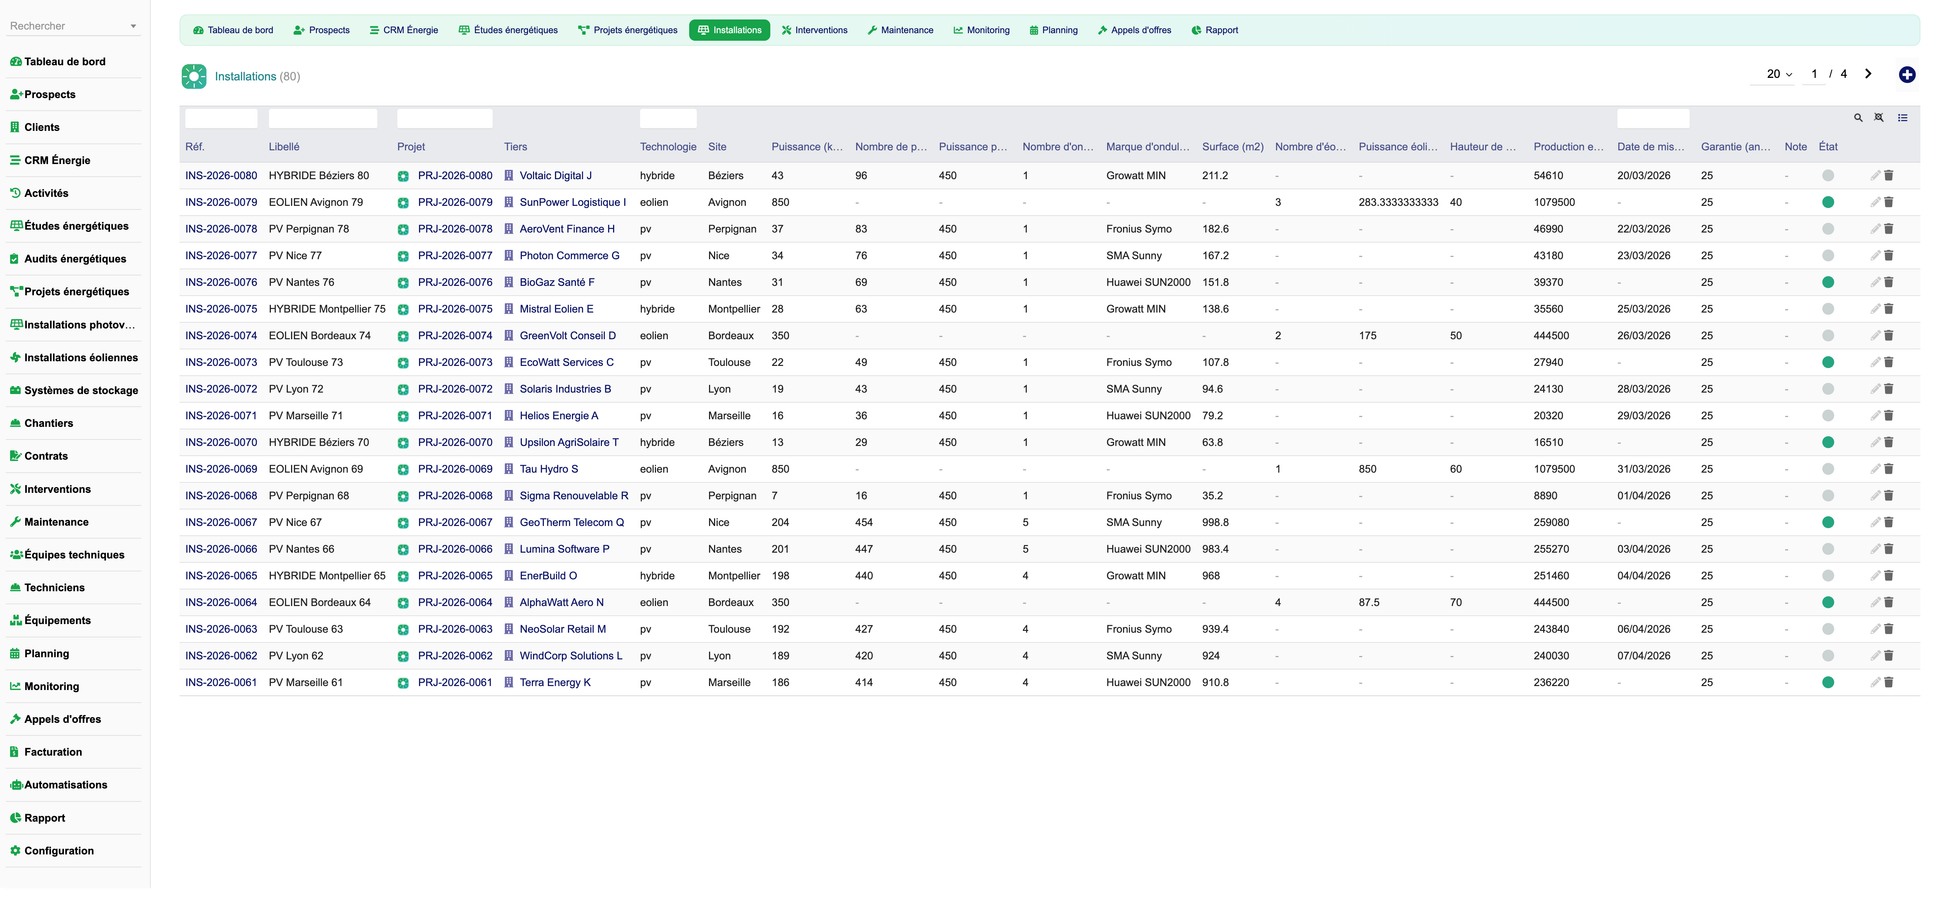Delete the PV Perpignan 78 installation
This screenshot has height=902, width=1946.
pyautogui.click(x=1888, y=229)
